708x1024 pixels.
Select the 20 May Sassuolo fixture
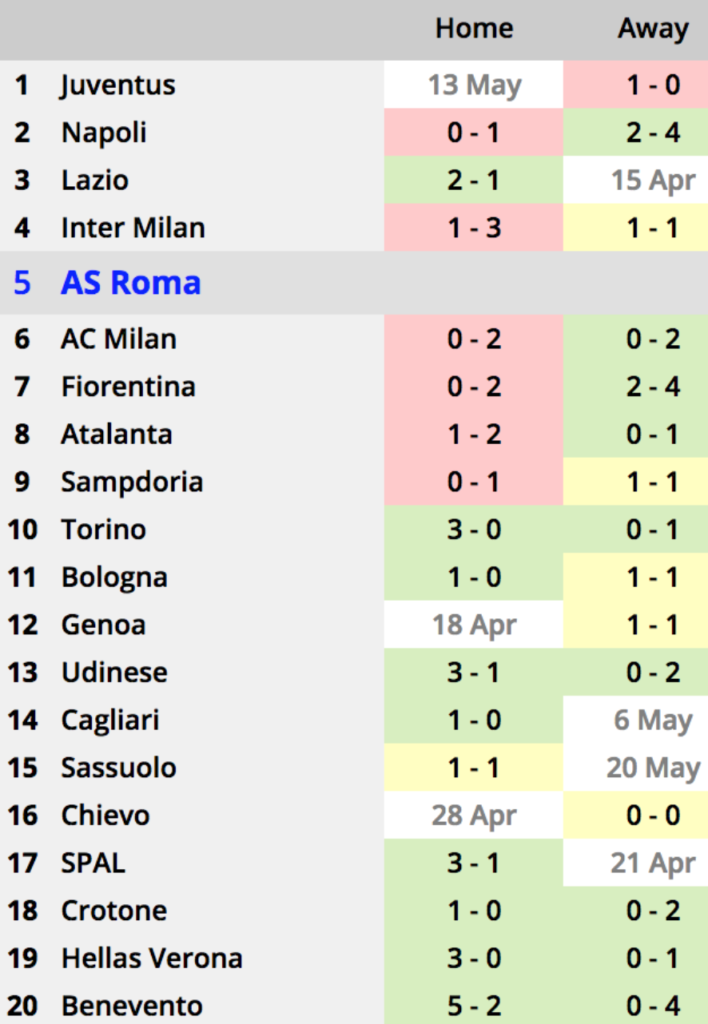coord(636,768)
